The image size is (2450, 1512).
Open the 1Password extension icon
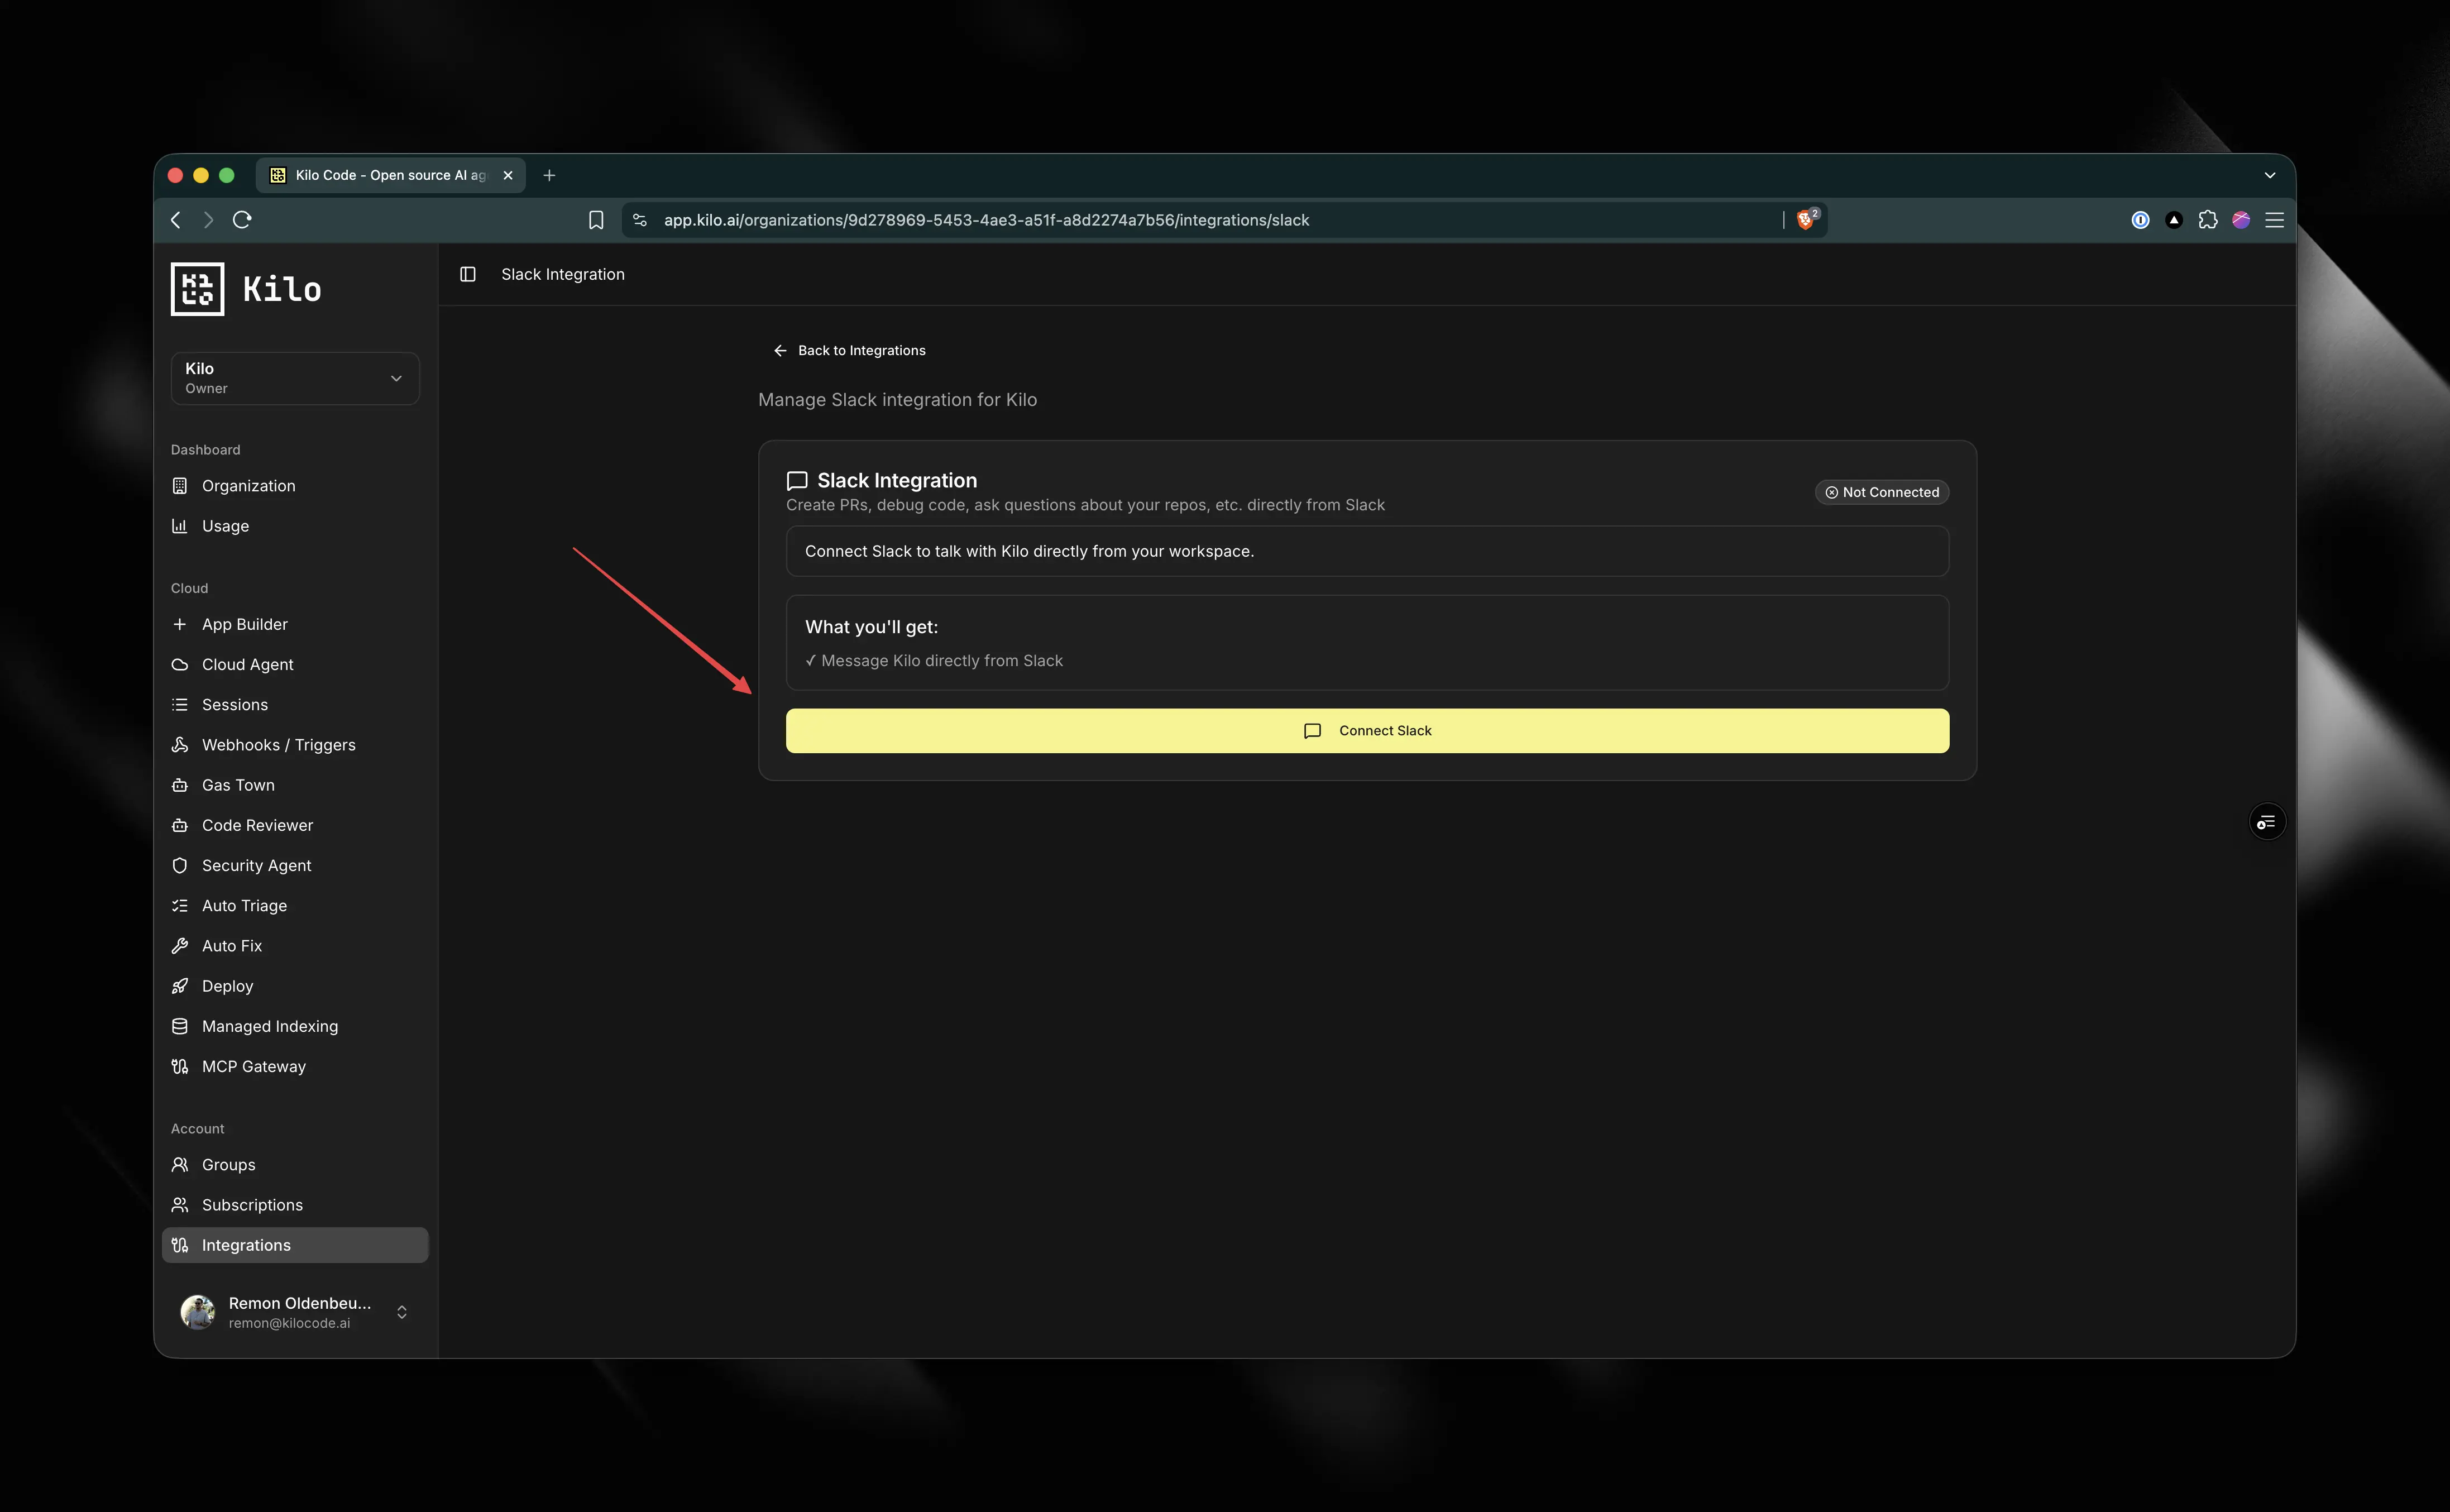click(2140, 220)
